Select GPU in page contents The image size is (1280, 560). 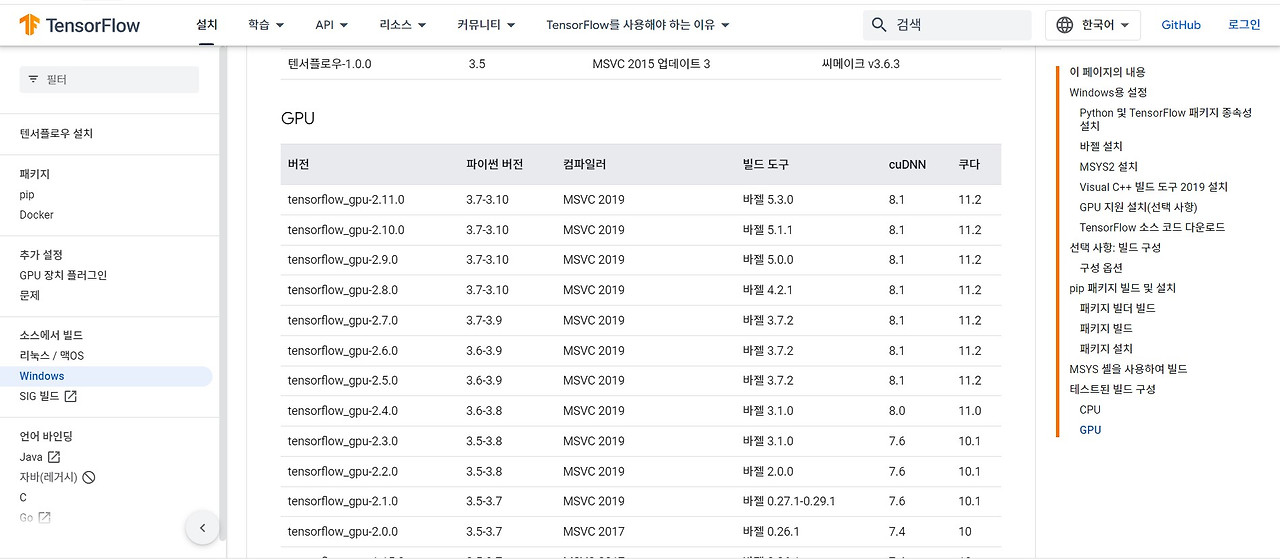tap(1090, 430)
